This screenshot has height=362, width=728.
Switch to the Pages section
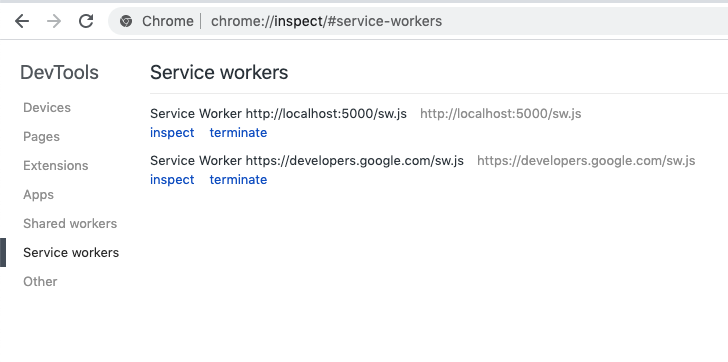click(x=41, y=136)
